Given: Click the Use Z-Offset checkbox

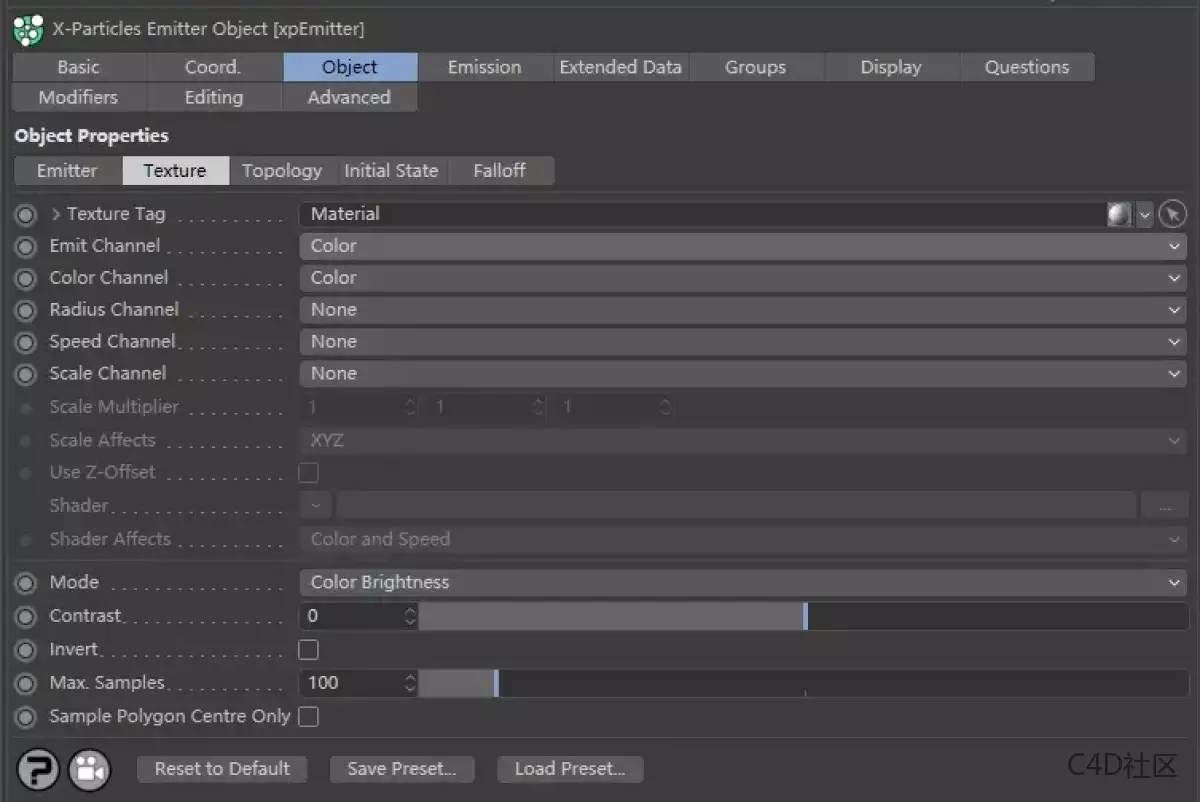Looking at the screenshot, I should [x=308, y=472].
